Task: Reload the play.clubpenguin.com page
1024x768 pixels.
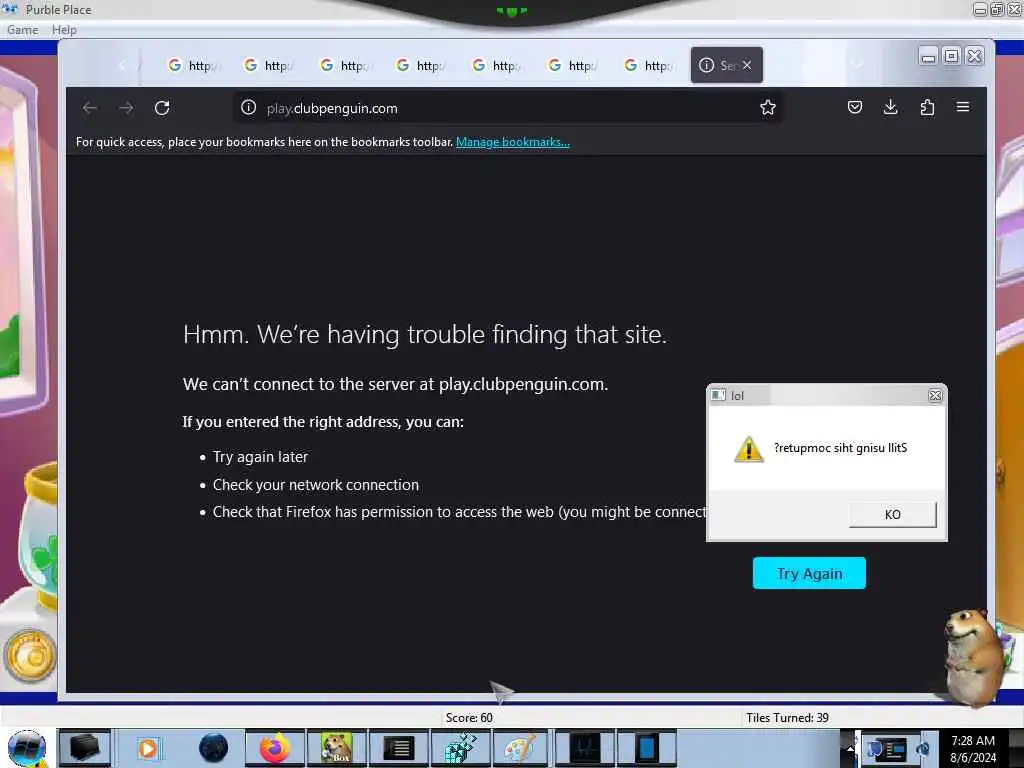Action: pyautogui.click(x=162, y=108)
